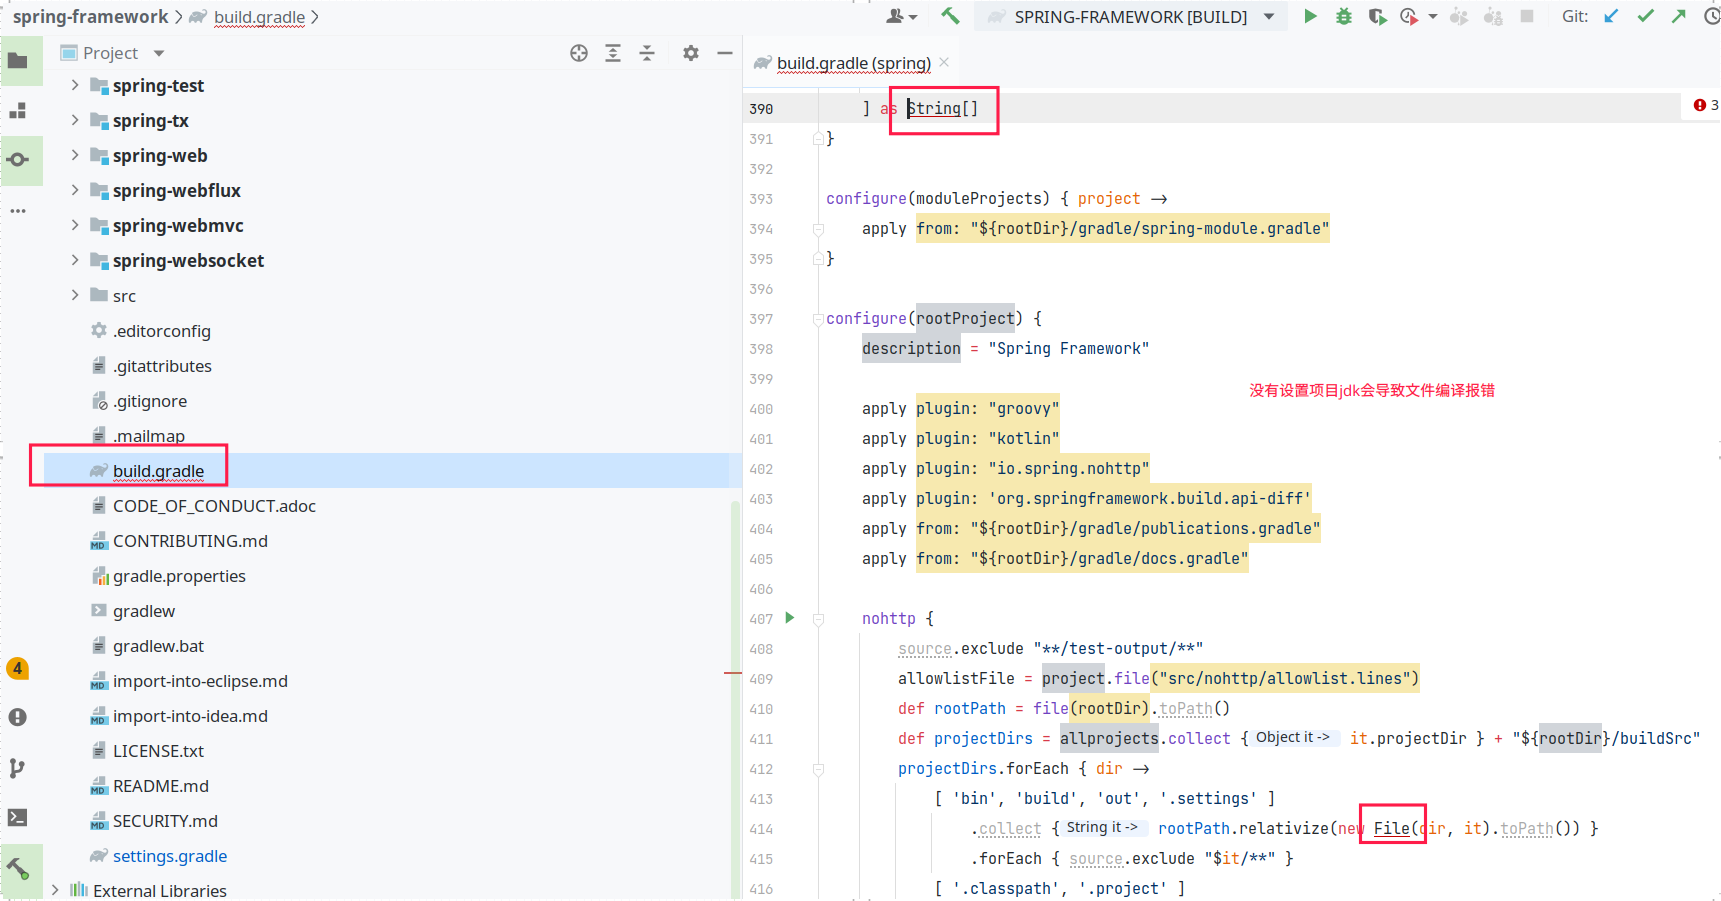
Task: Open the Commit tool window sidebar icon
Action: tap(18, 160)
